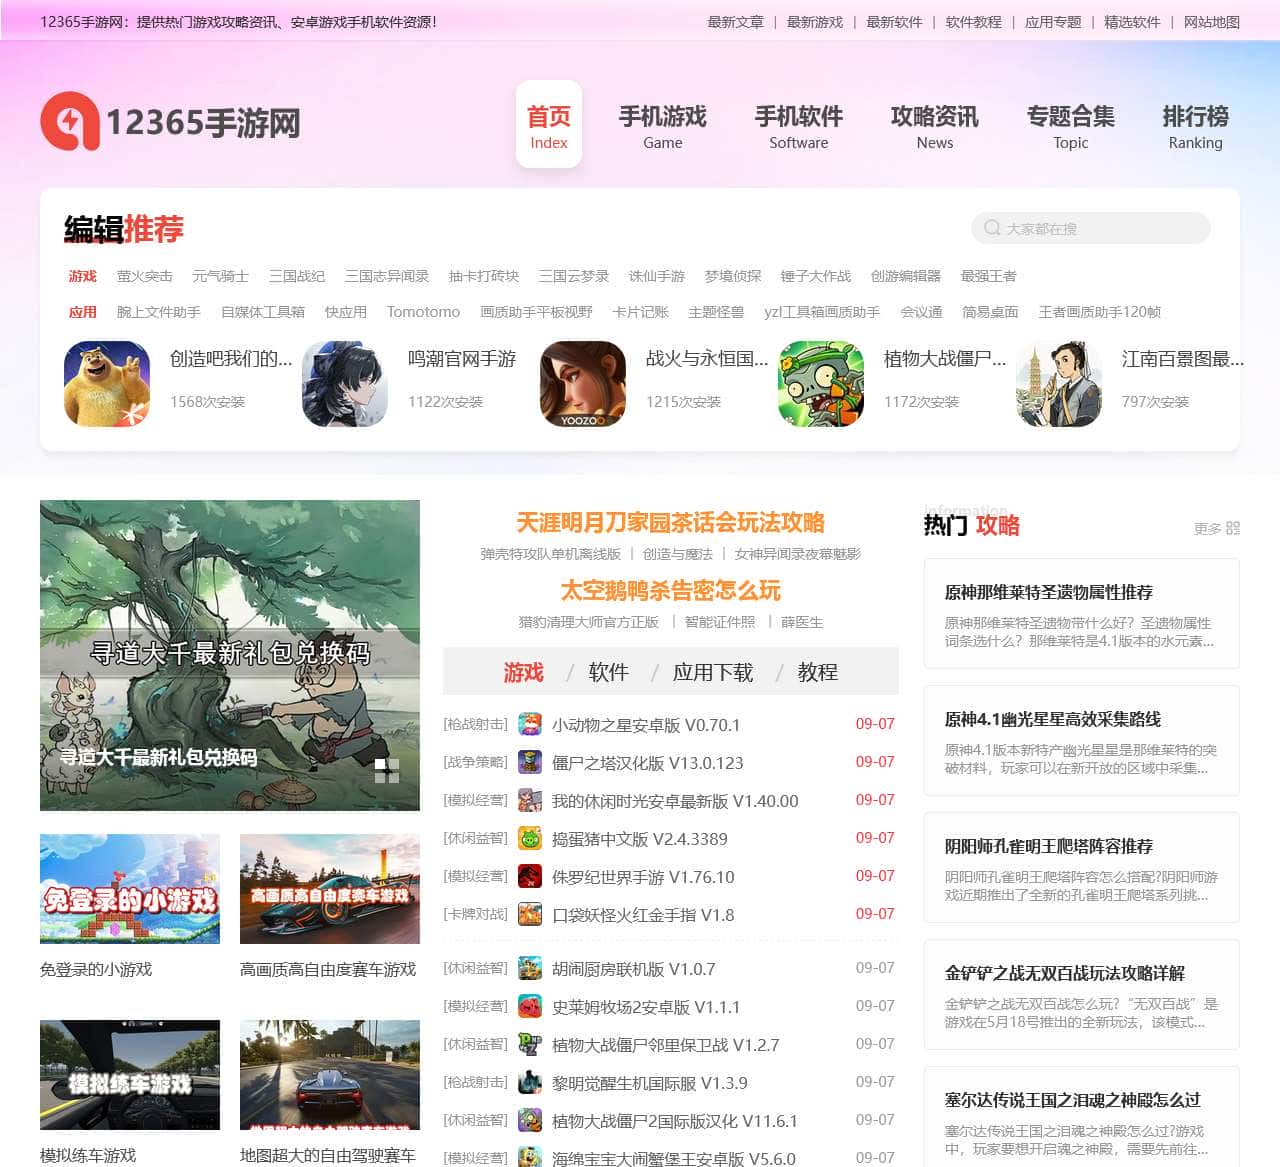The width and height of the screenshot is (1280, 1167).
Task: Click the 应用专题 top link
Action: click(1053, 22)
